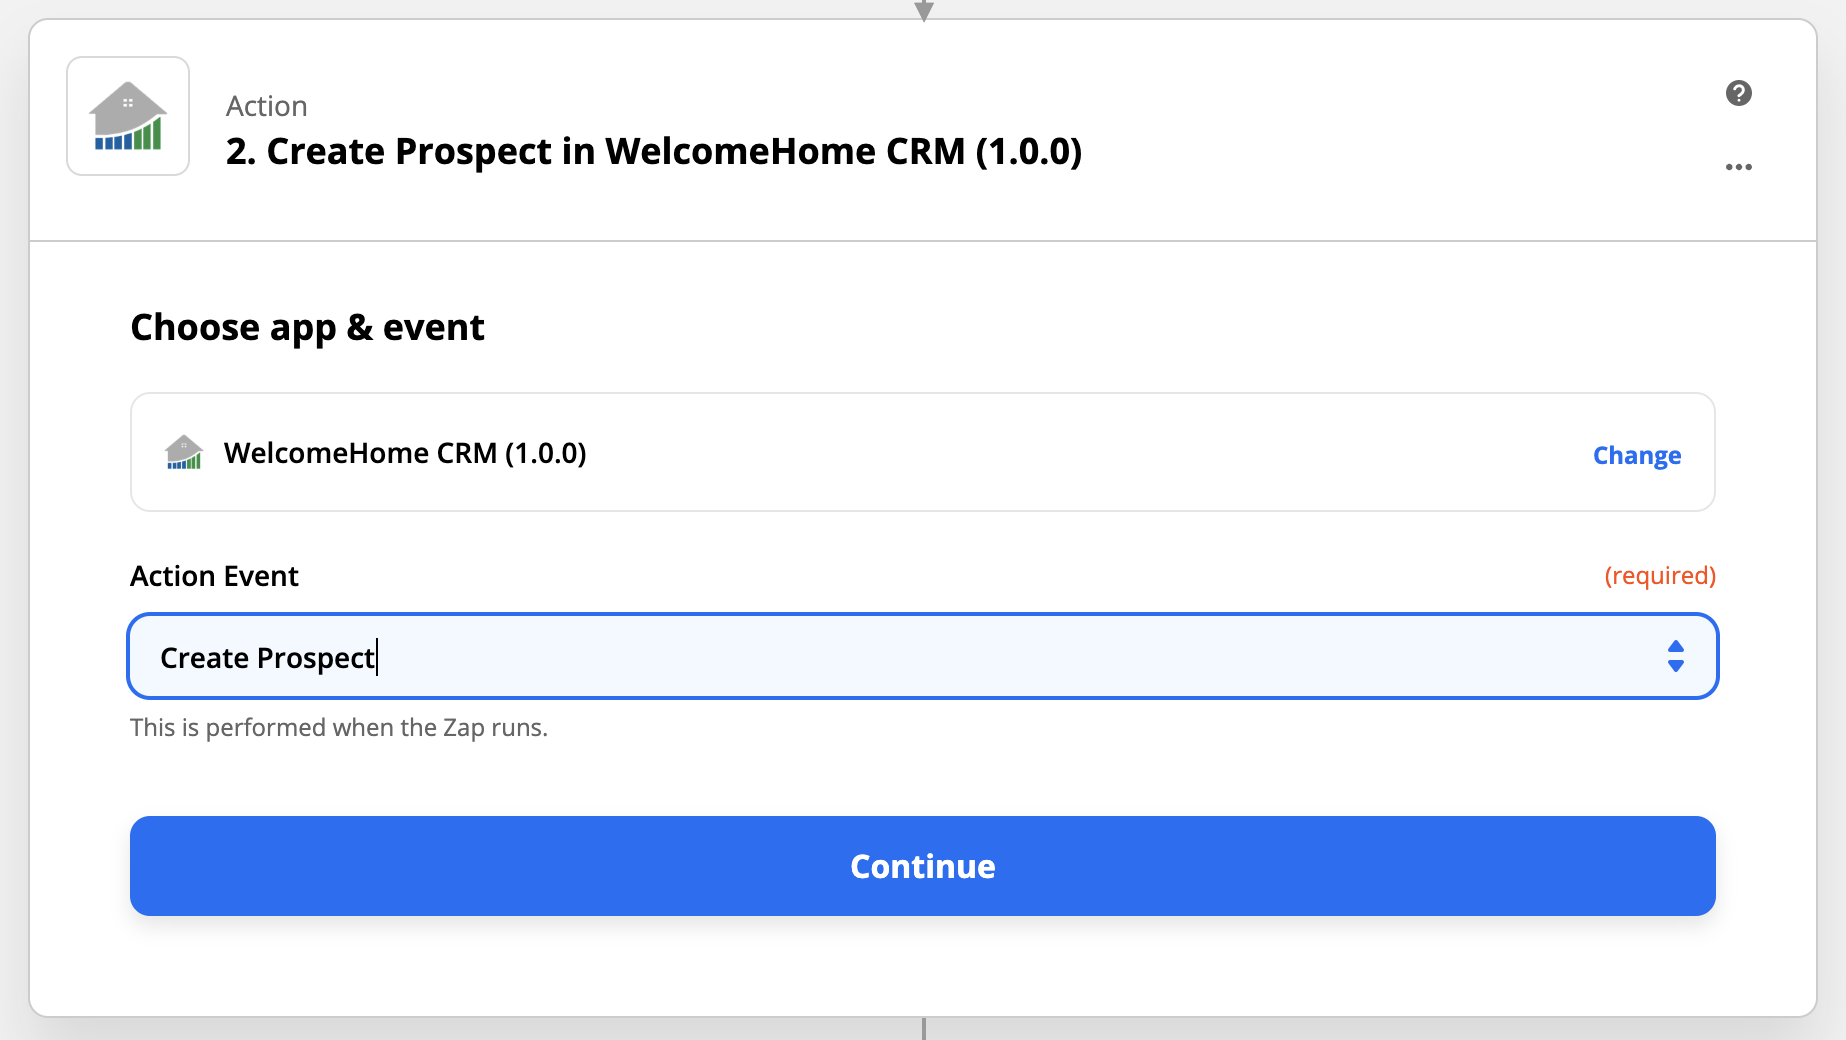1846x1040 pixels.
Task: Click the (required) indicator text
Action: (x=1660, y=576)
